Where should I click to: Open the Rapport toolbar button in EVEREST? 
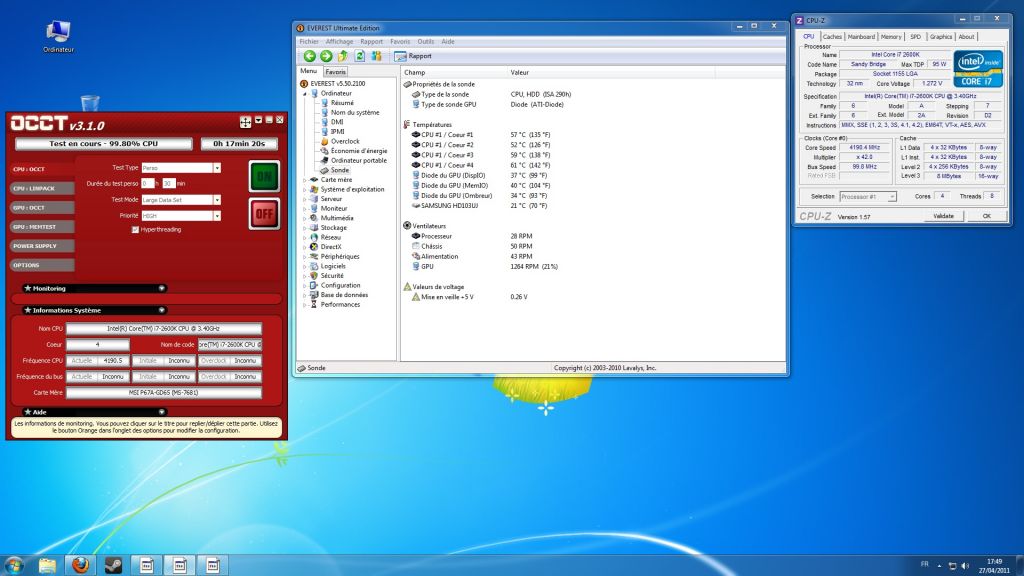tap(413, 56)
